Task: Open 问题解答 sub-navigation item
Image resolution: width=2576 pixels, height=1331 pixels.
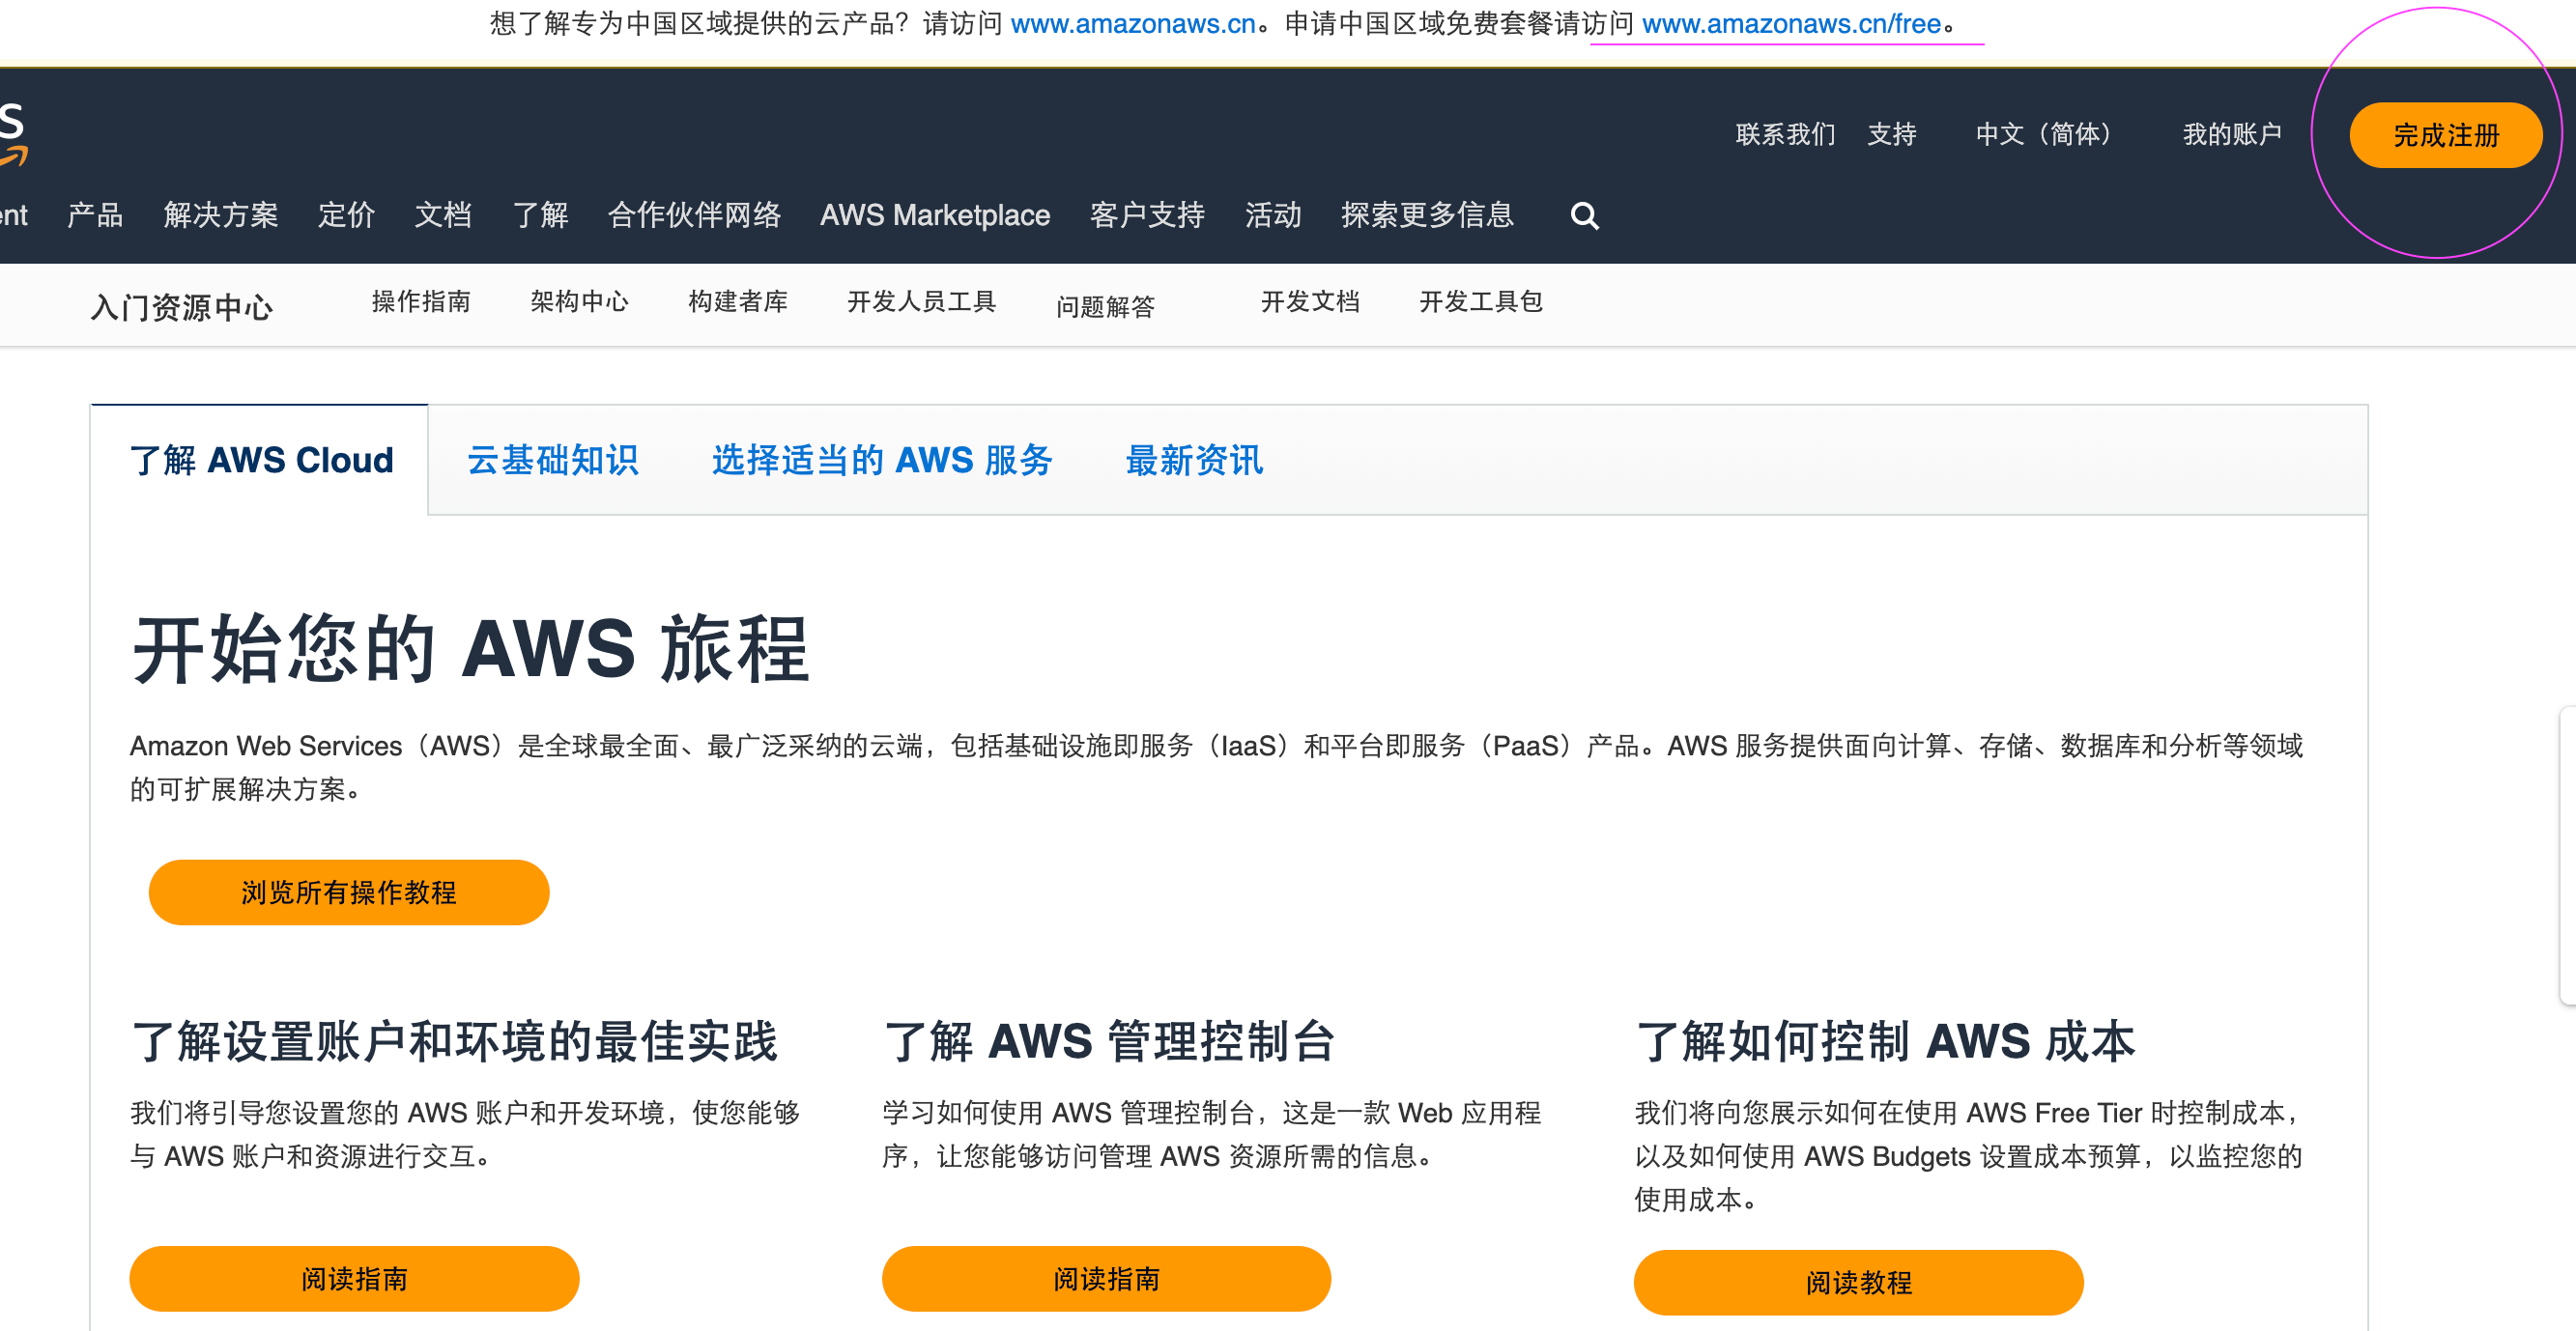Action: (x=1105, y=306)
